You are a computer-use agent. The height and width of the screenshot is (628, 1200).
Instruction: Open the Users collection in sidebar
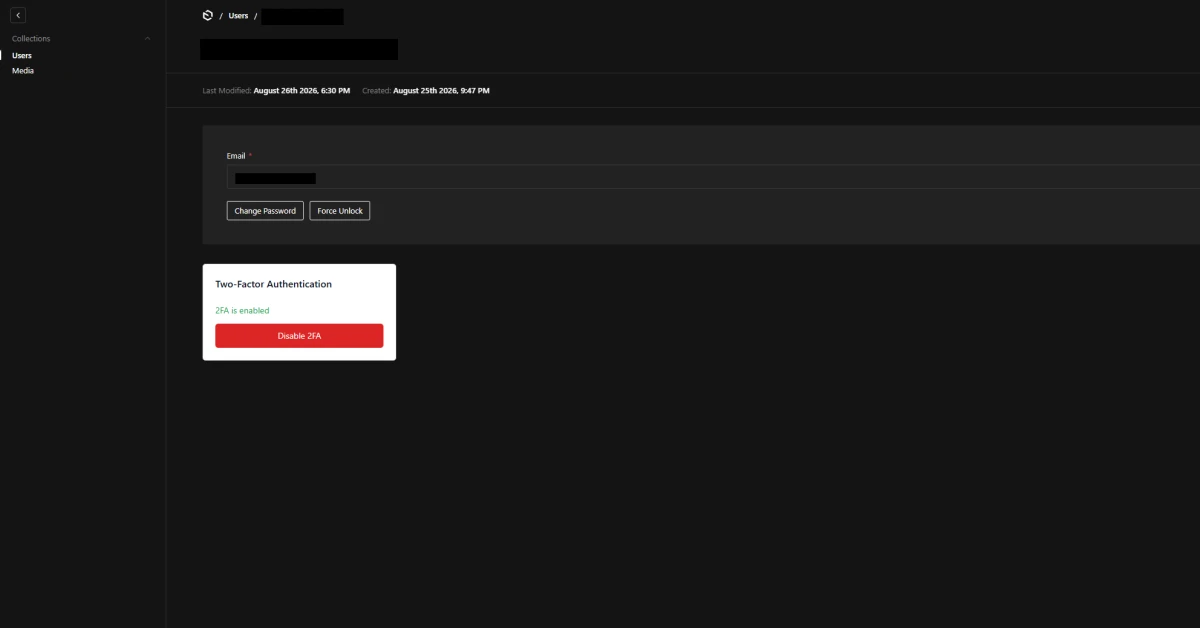pos(22,55)
